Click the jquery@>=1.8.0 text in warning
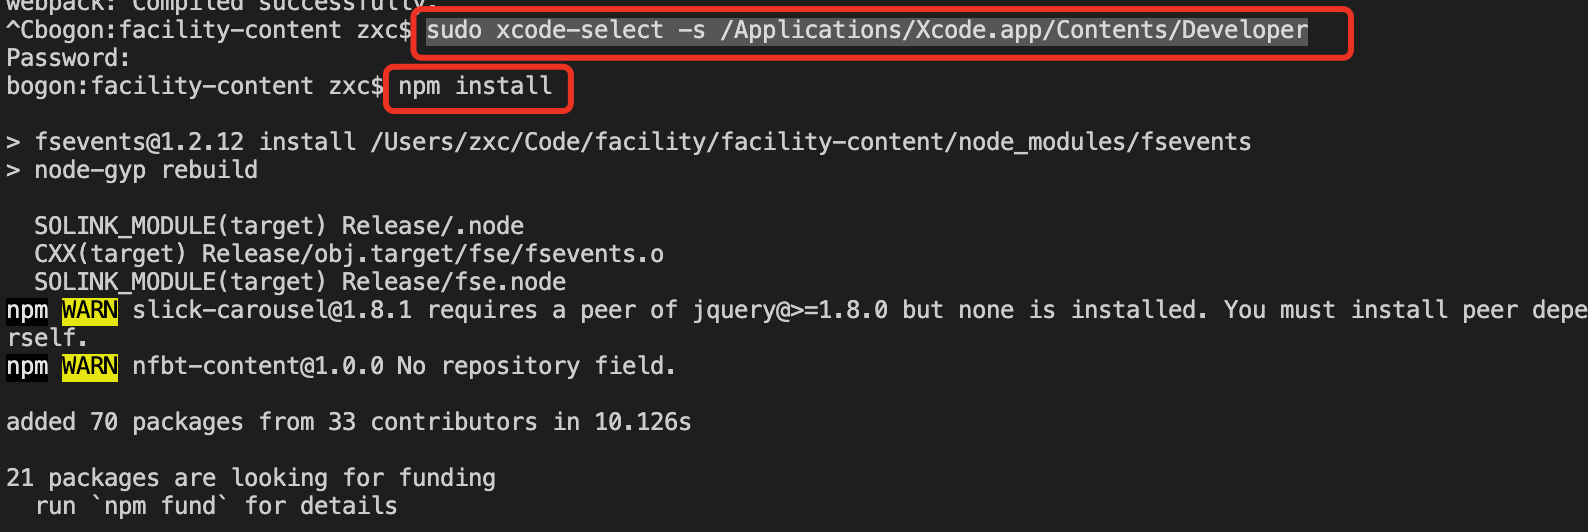Image resolution: width=1588 pixels, height=532 pixels. tap(790, 311)
